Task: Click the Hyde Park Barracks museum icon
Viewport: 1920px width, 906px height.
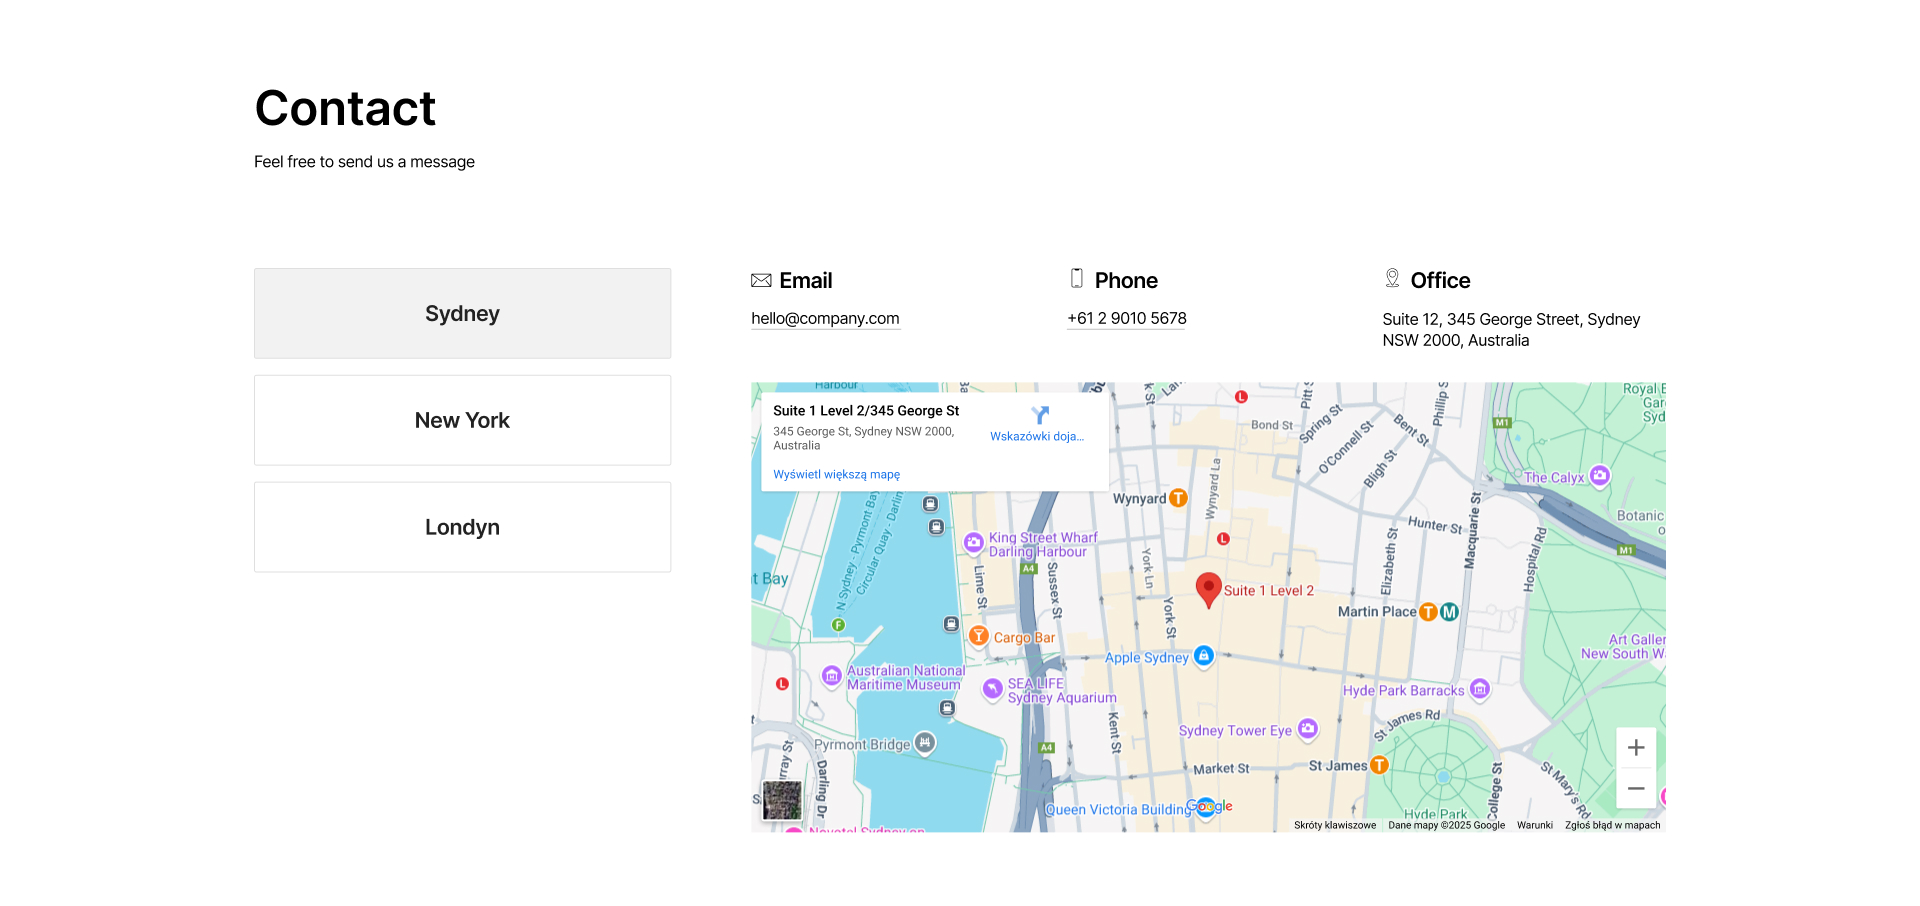Action: click(1480, 688)
